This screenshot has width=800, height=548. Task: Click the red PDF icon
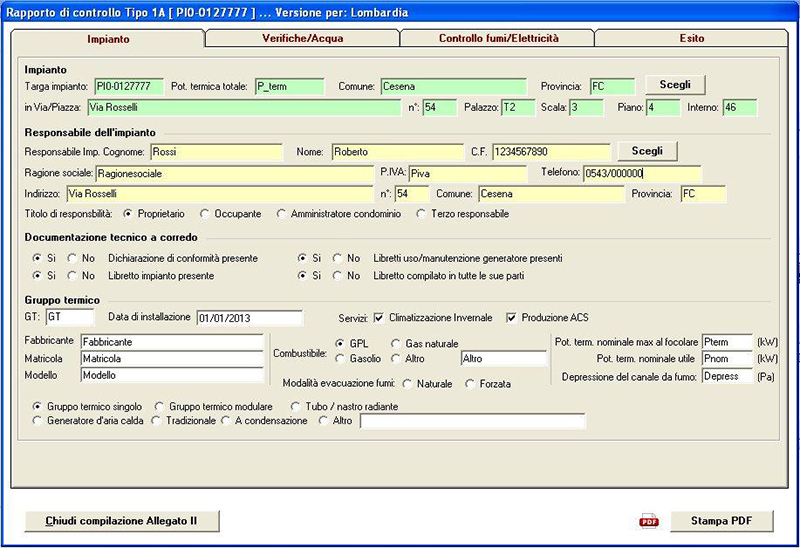[649, 521]
